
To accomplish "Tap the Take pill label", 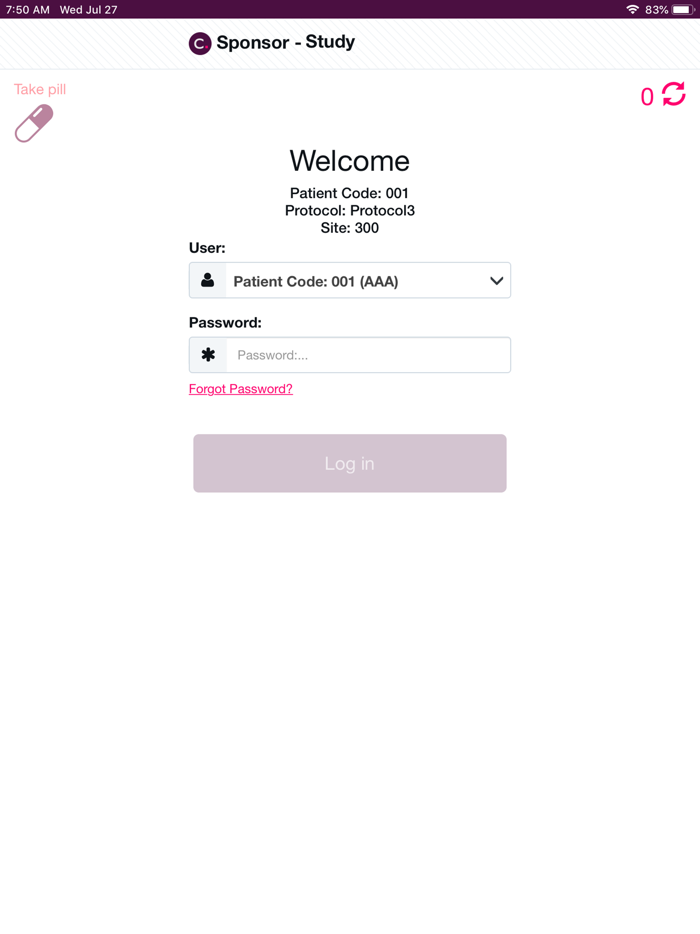I will click(40, 89).
